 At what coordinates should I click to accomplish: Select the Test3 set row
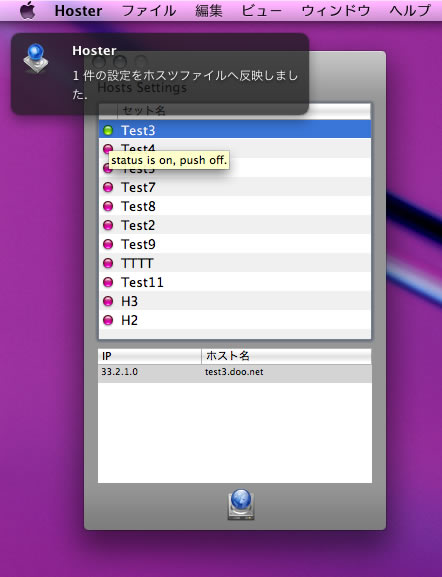[x=235, y=129]
